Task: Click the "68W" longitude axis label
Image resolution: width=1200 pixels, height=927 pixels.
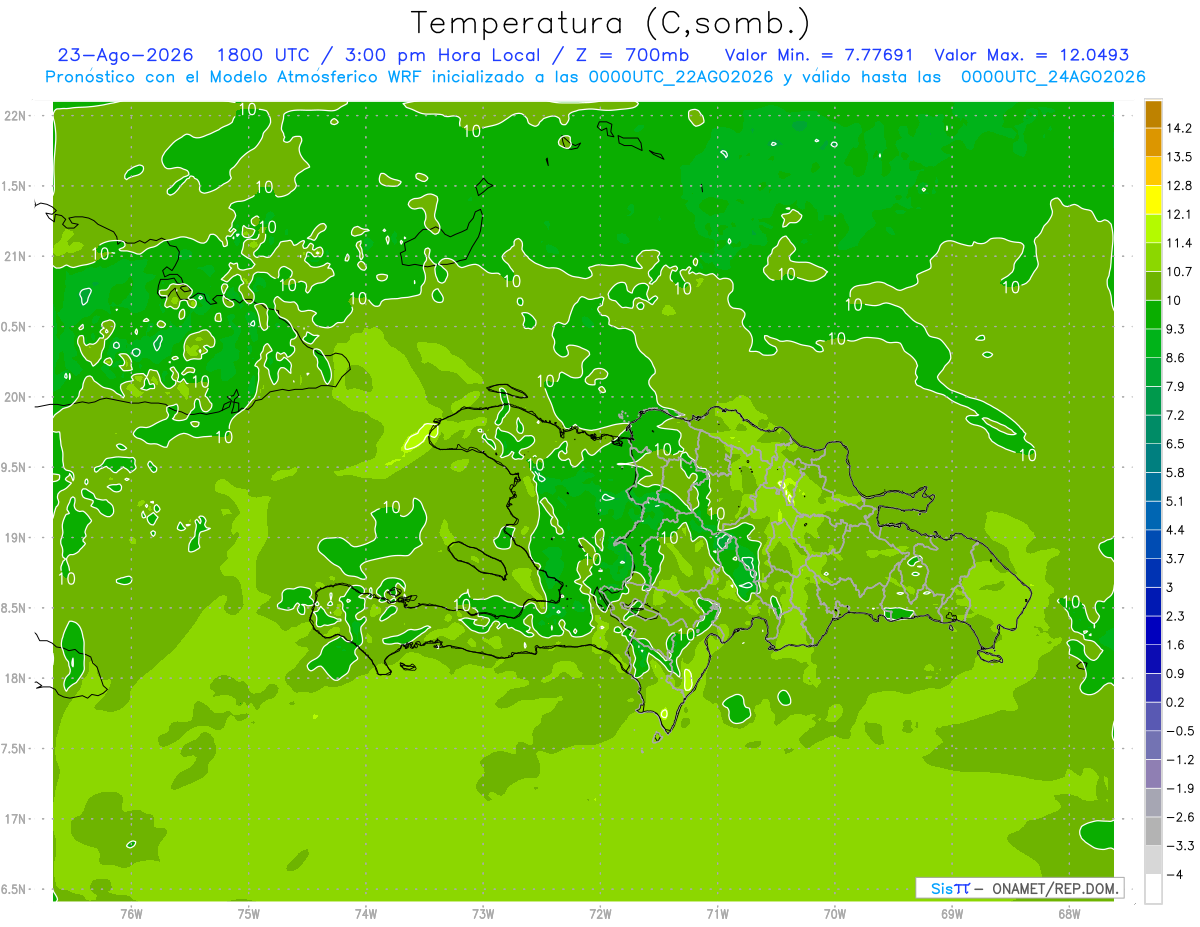Action: tap(1069, 914)
